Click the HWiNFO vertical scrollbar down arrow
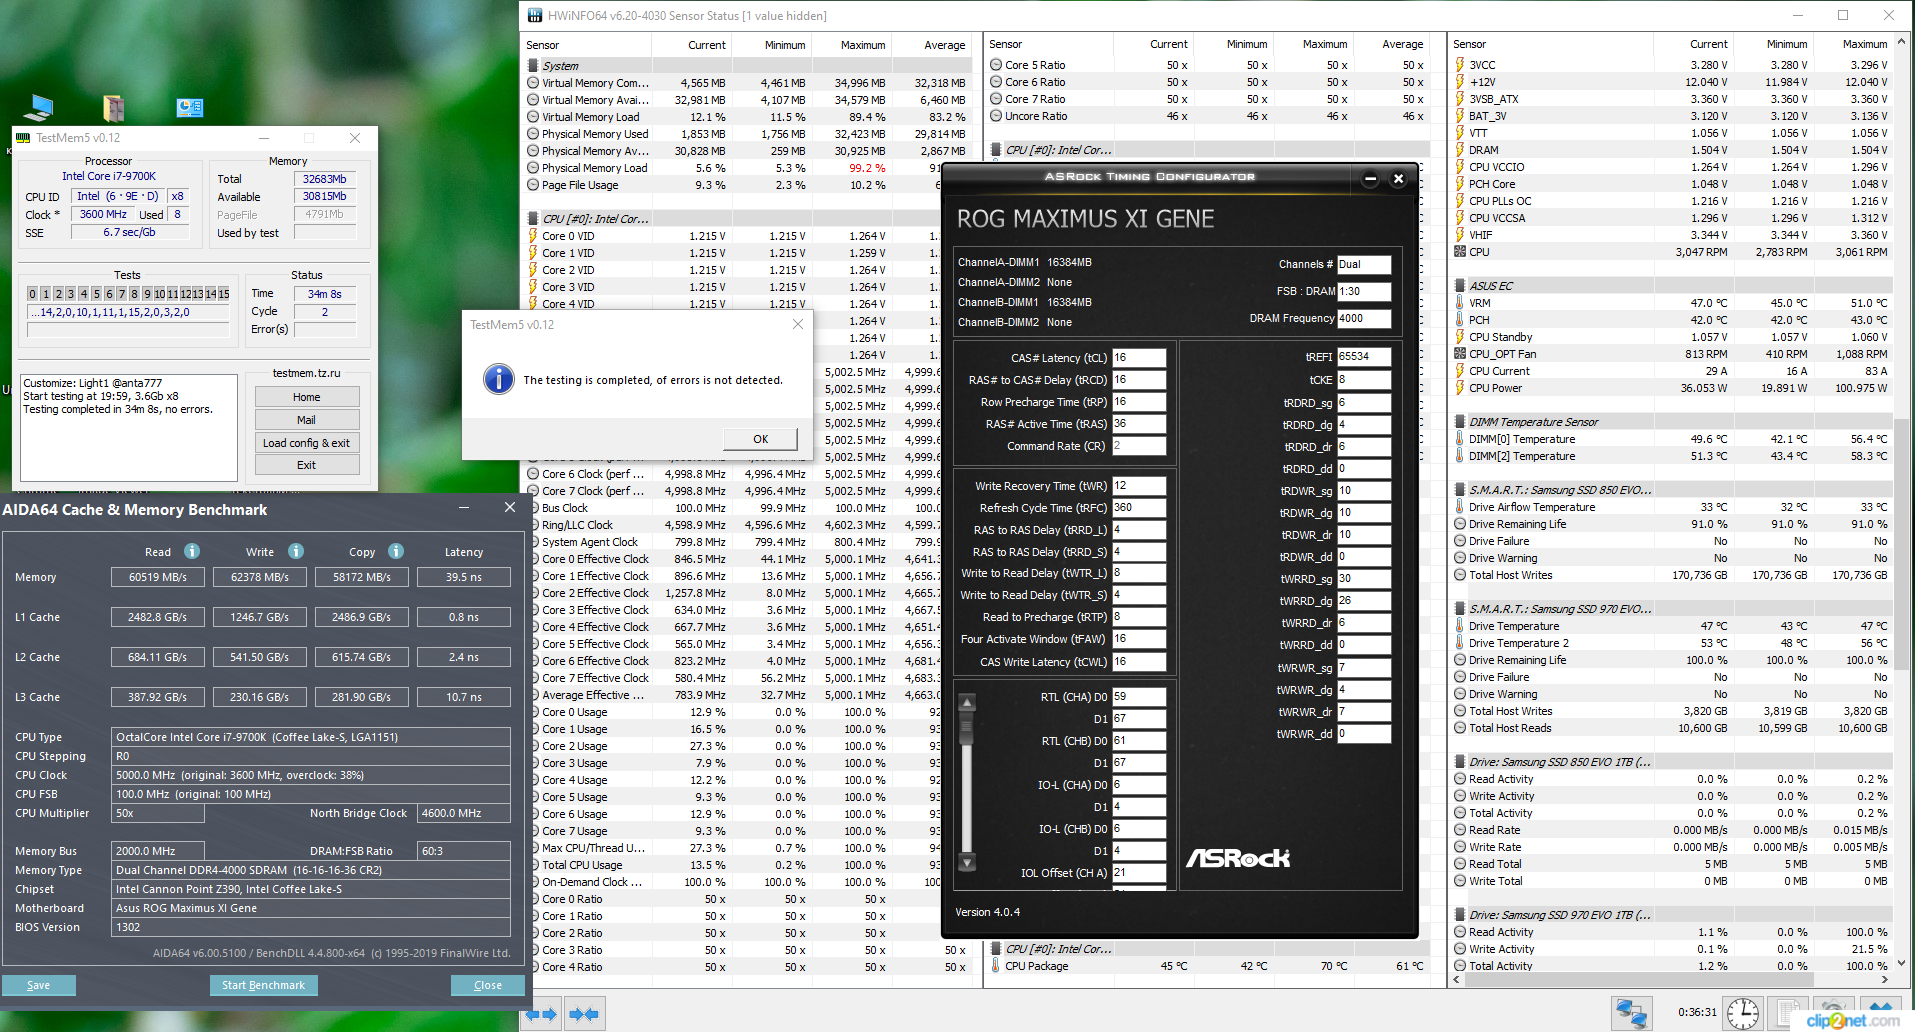This screenshot has height=1032, width=1915. (1902, 963)
